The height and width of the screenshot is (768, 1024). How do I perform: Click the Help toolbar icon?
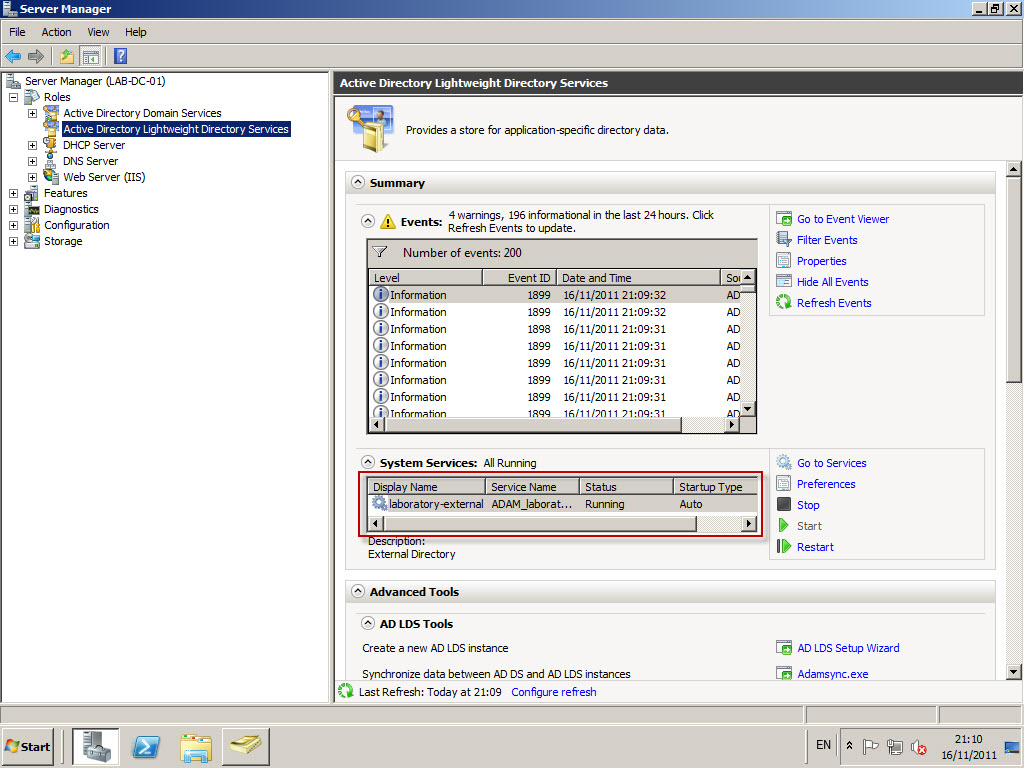point(121,56)
